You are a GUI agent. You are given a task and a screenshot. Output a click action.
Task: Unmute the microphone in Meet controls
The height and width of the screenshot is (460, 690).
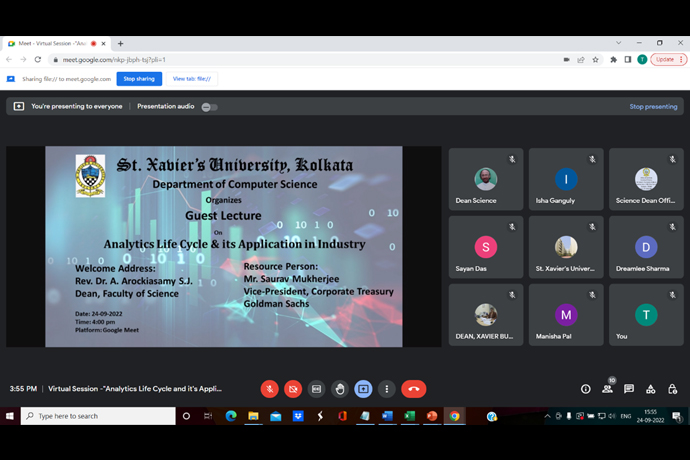269,389
